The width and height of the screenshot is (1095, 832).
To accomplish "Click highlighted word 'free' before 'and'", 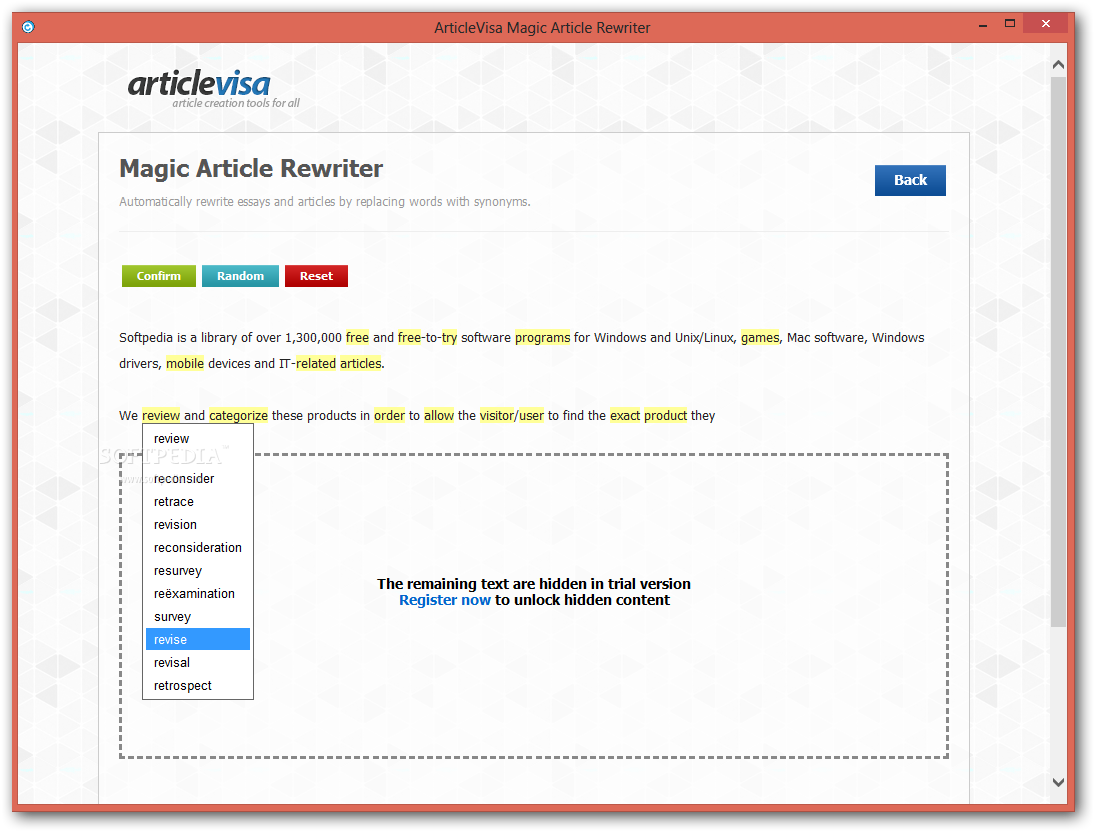I will tap(357, 337).
